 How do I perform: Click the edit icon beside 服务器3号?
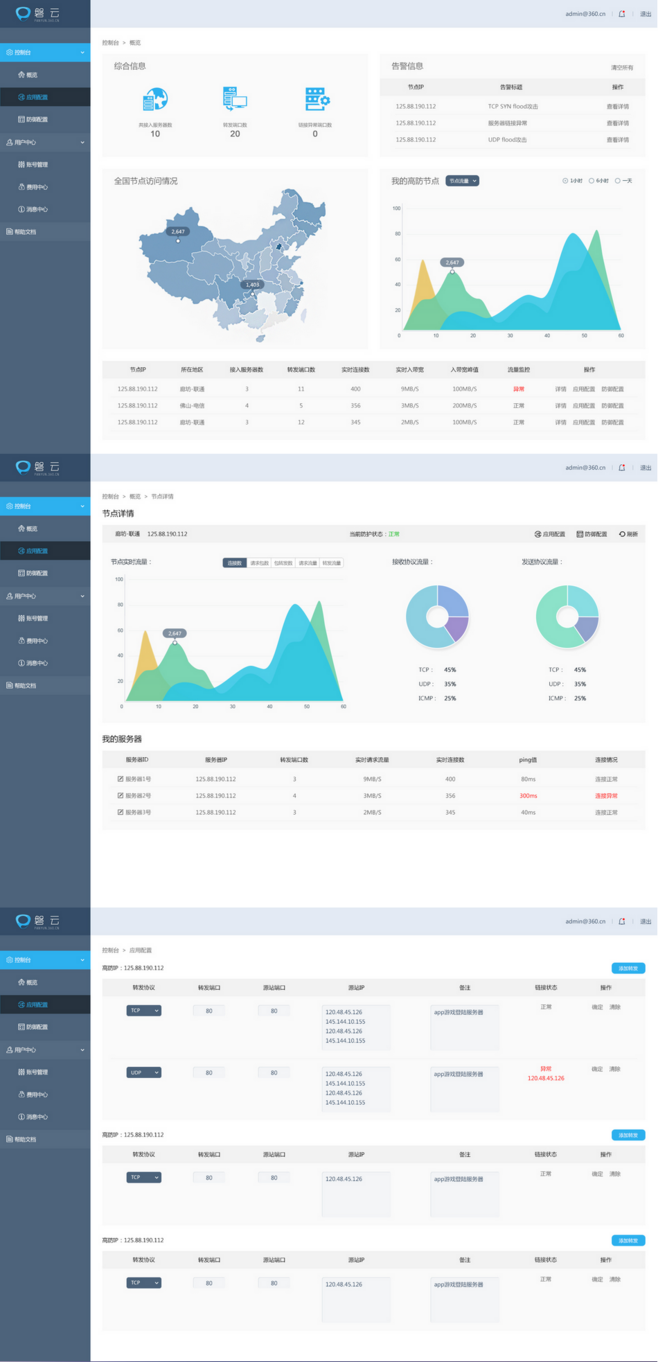pos(121,813)
